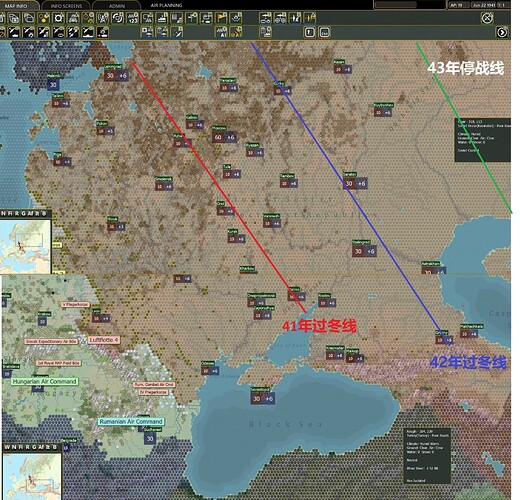Click the yellow aircraft mission icon

310,18
